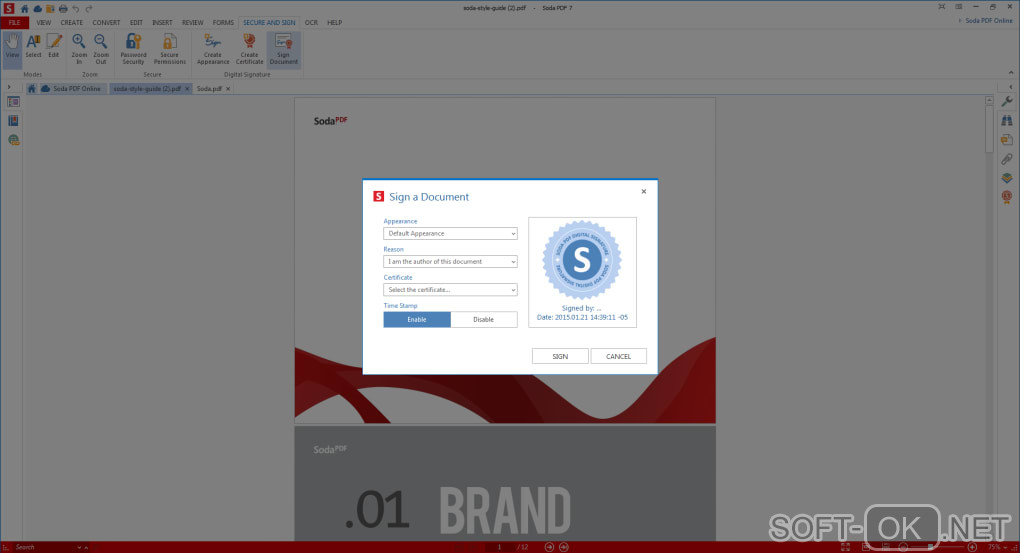
Task: Open Password Security tool
Action: click(x=133, y=49)
